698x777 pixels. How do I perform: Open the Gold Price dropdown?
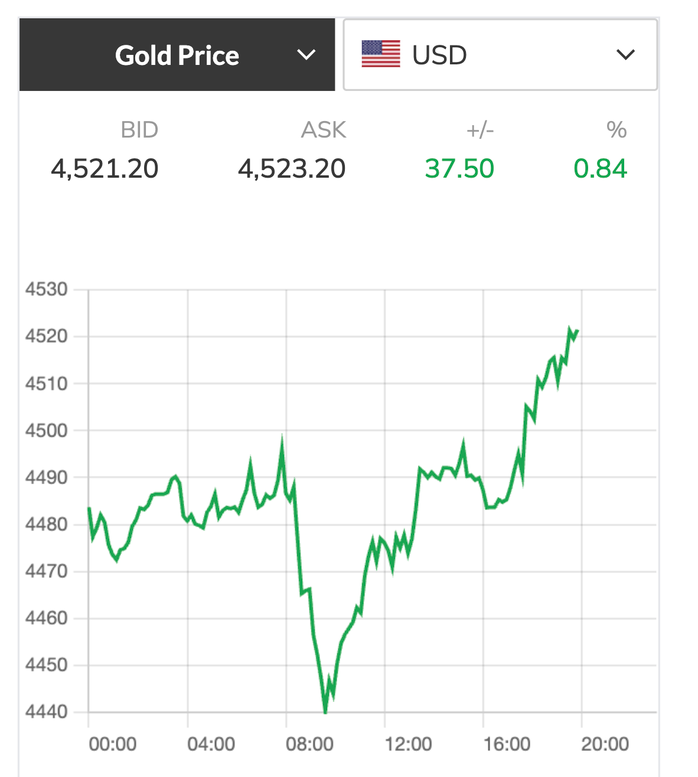(178, 54)
